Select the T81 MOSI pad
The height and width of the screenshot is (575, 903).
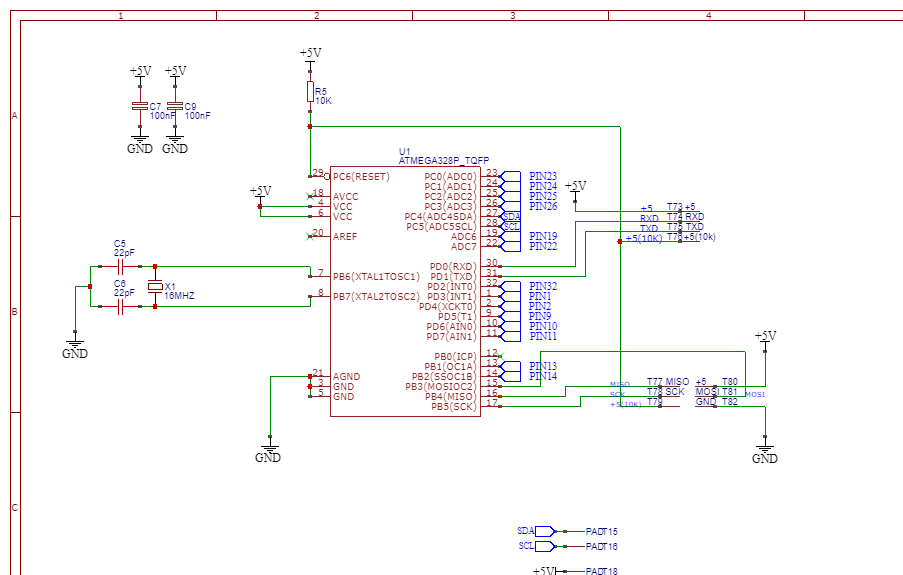716,392
